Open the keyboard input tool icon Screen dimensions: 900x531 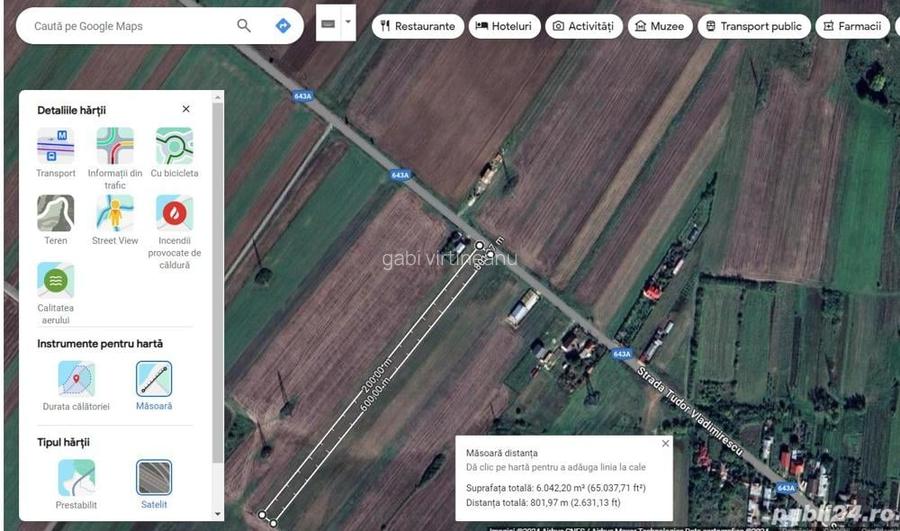click(x=328, y=24)
